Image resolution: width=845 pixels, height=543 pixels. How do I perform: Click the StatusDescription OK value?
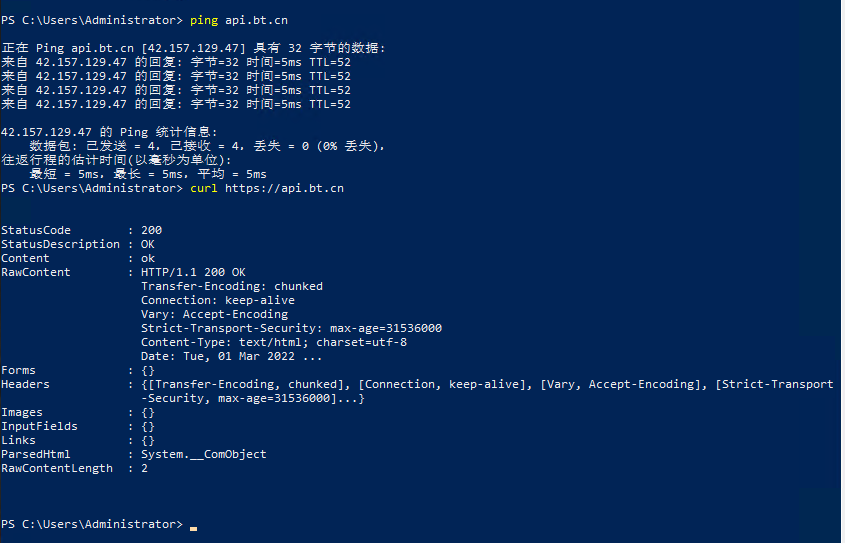(x=148, y=244)
